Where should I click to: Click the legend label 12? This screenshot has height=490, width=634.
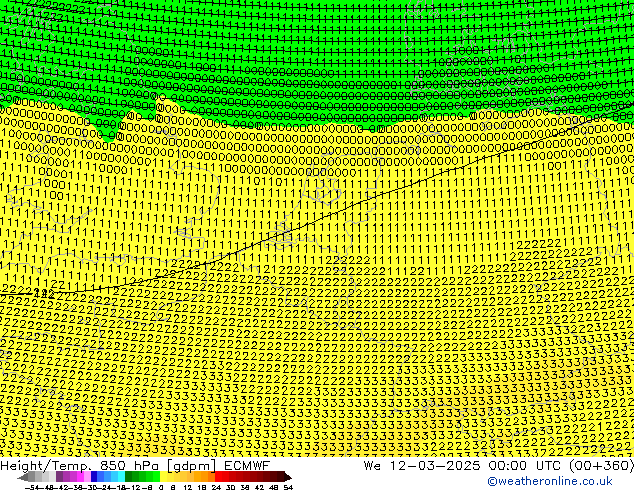pyautogui.click(x=187, y=487)
